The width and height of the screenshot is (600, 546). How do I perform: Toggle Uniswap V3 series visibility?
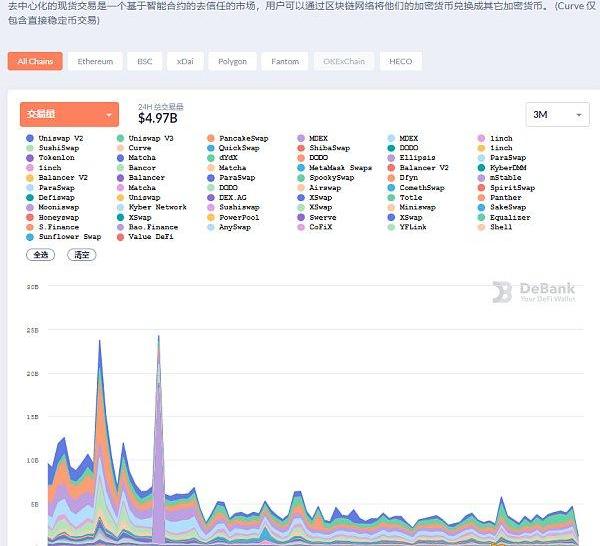[150, 138]
